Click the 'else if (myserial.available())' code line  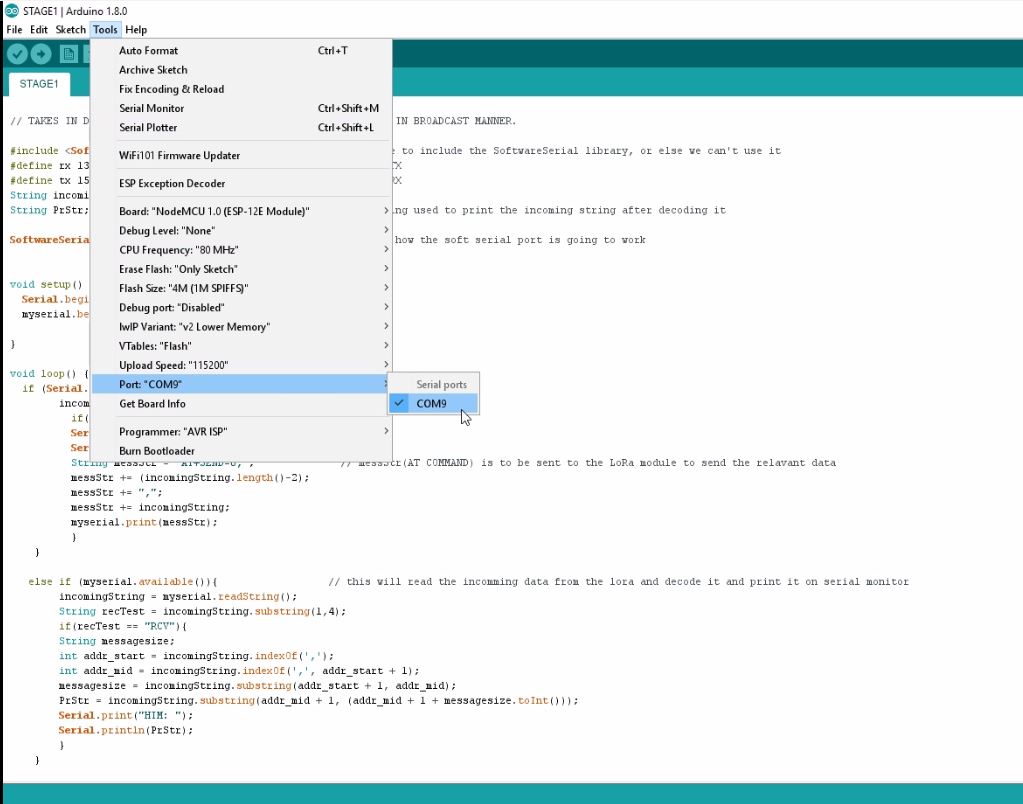[123, 581]
